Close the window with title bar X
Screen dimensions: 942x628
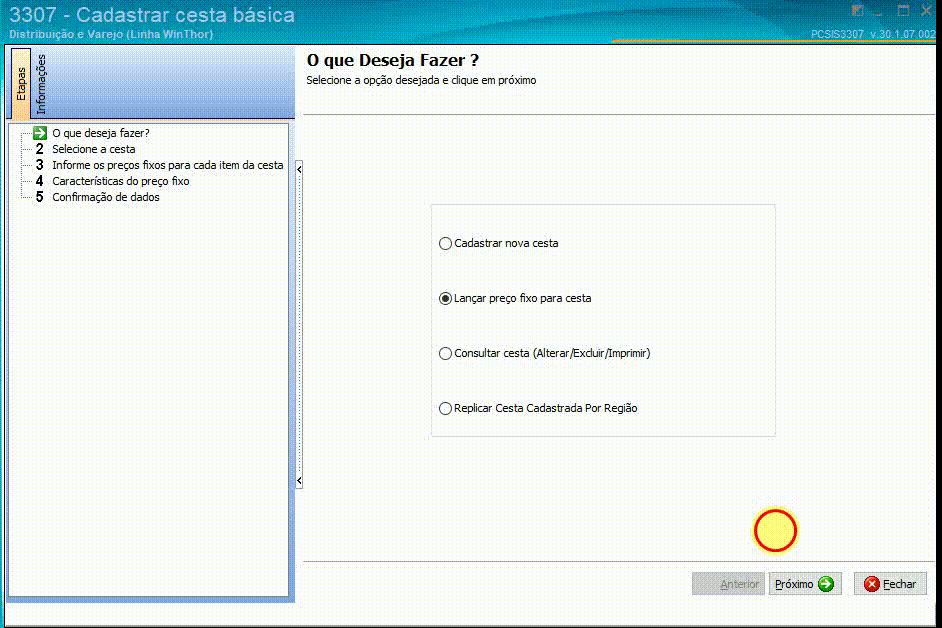coord(926,11)
